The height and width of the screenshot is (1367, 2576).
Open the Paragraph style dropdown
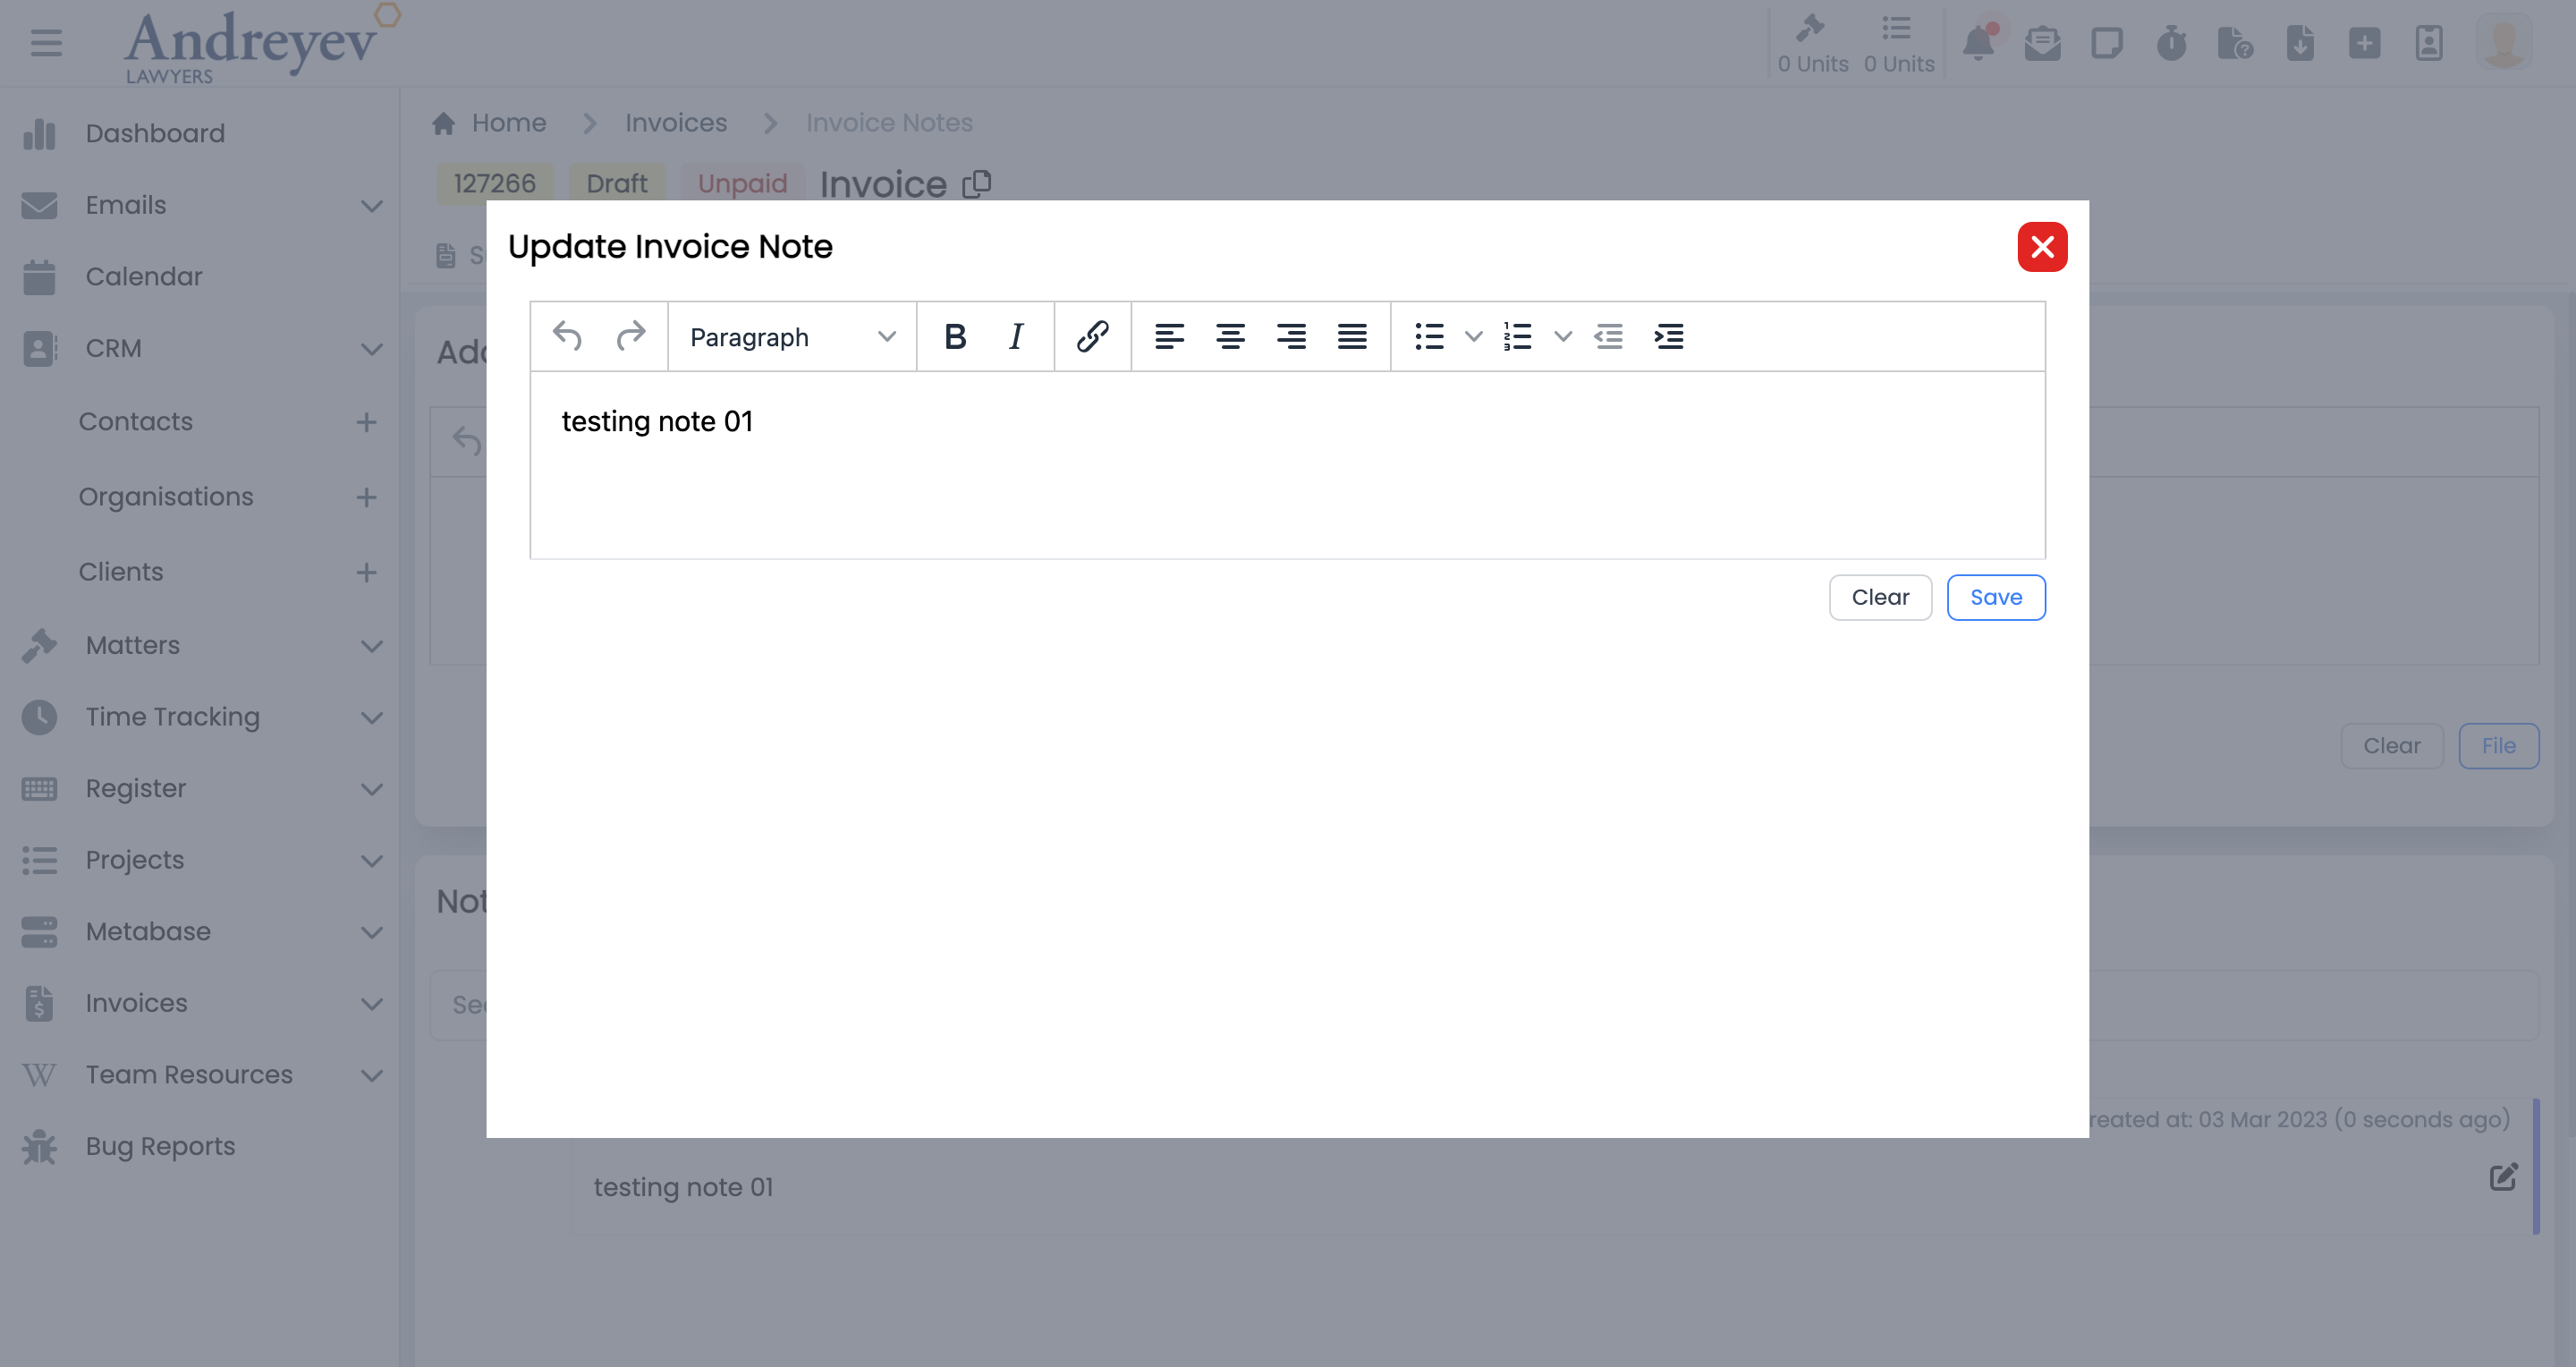pyautogui.click(x=791, y=337)
